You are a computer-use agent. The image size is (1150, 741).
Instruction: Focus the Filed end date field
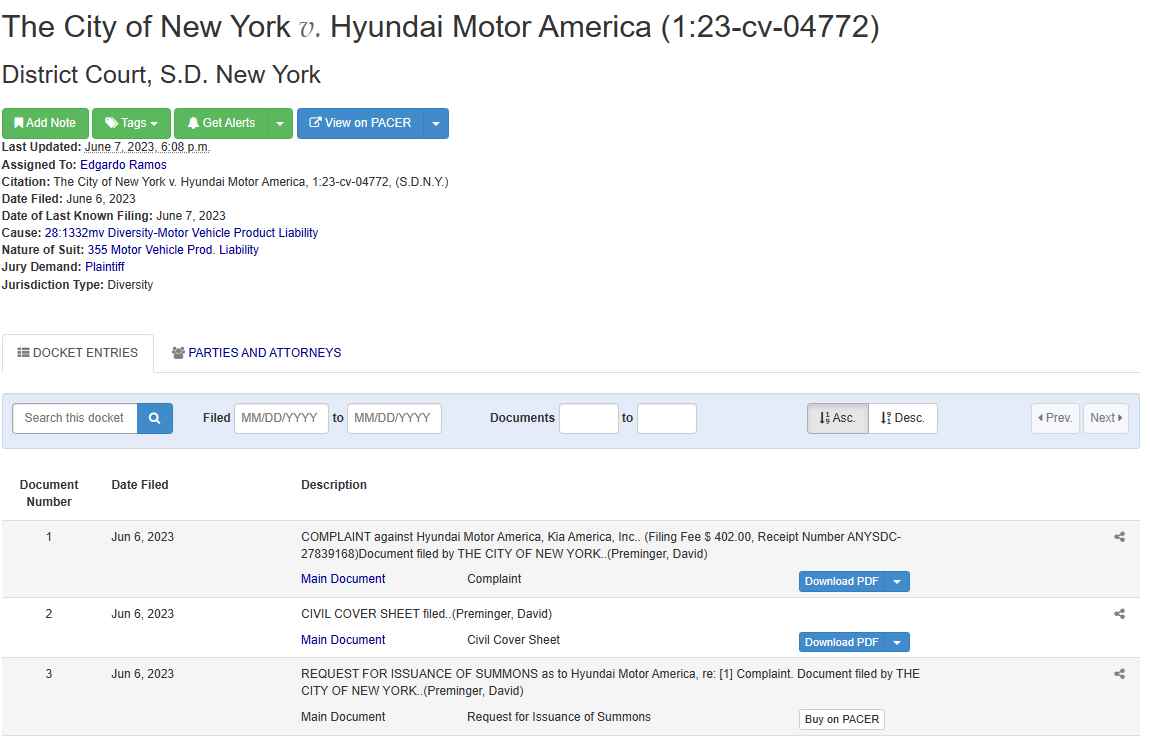tap(394, 418)
